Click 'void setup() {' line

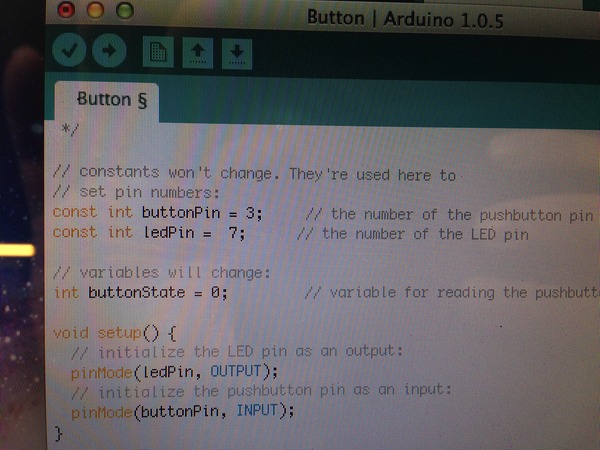(115, 333)
